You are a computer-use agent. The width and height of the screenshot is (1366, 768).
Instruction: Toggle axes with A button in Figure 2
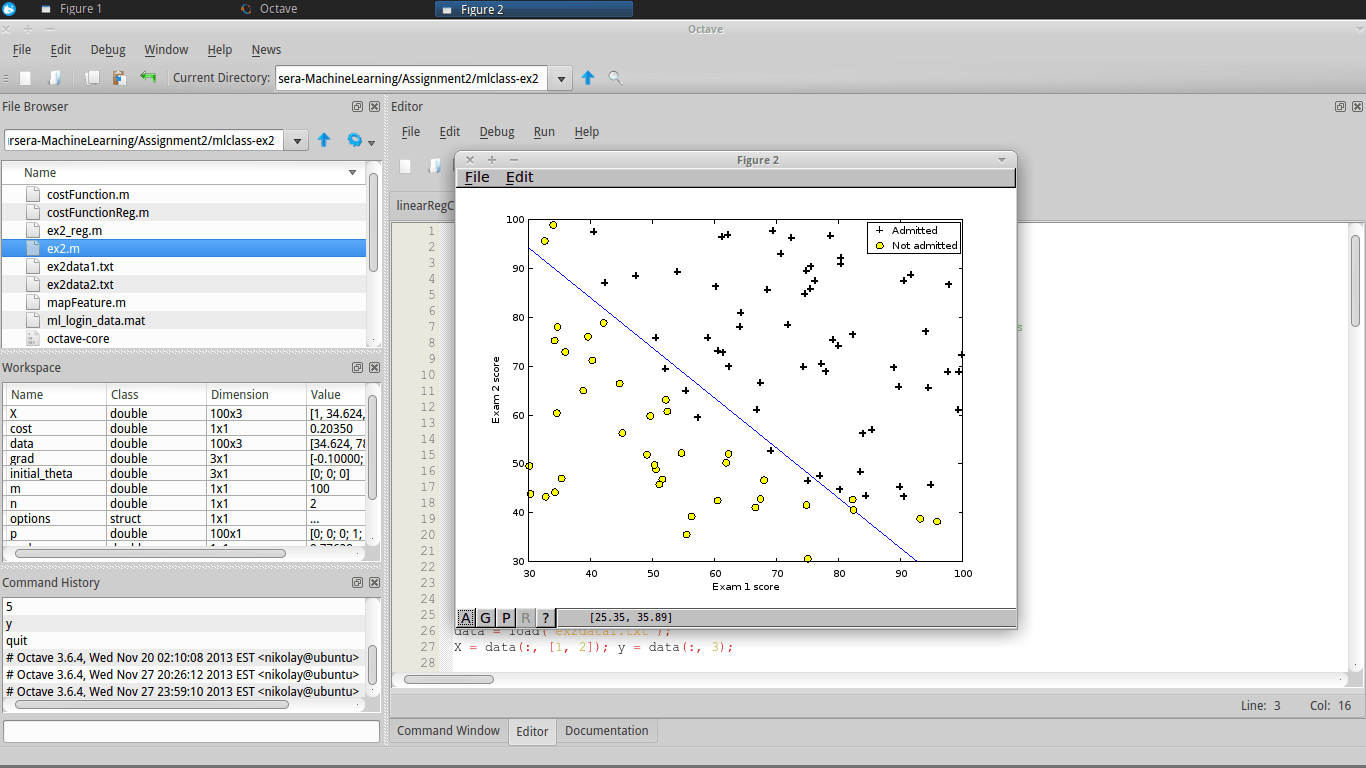click(467, 618)
